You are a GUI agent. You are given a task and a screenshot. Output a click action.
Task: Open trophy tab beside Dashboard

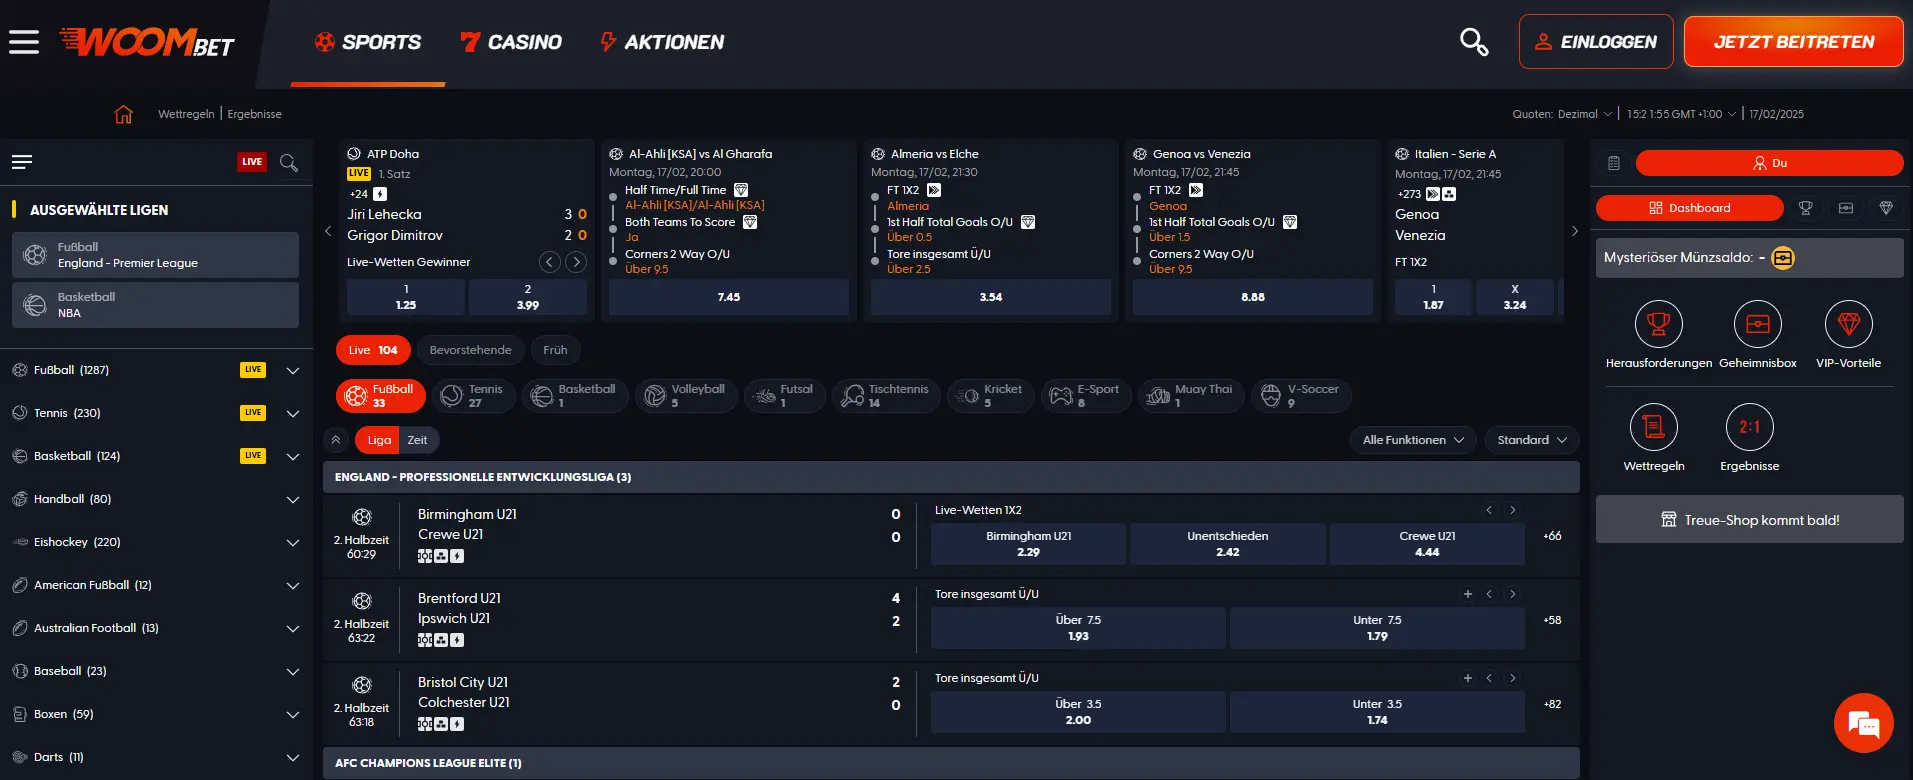pyautogui.click(x=1806, y=208)
